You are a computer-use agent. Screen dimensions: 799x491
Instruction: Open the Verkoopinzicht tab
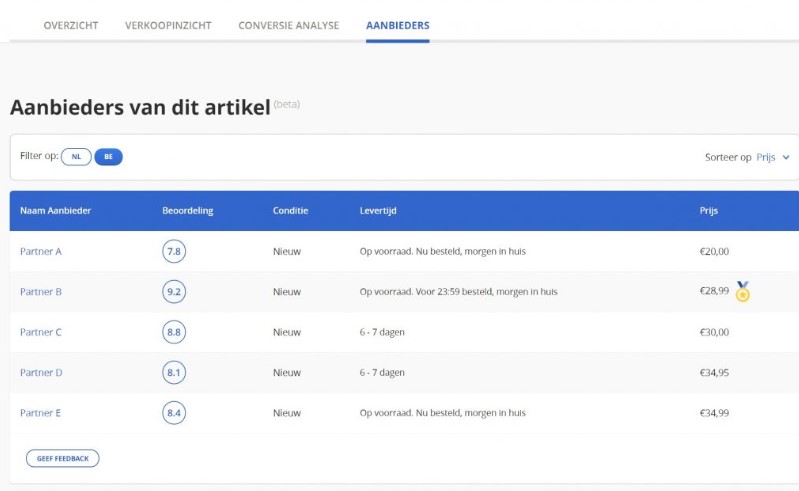click(x=168, y=25)
